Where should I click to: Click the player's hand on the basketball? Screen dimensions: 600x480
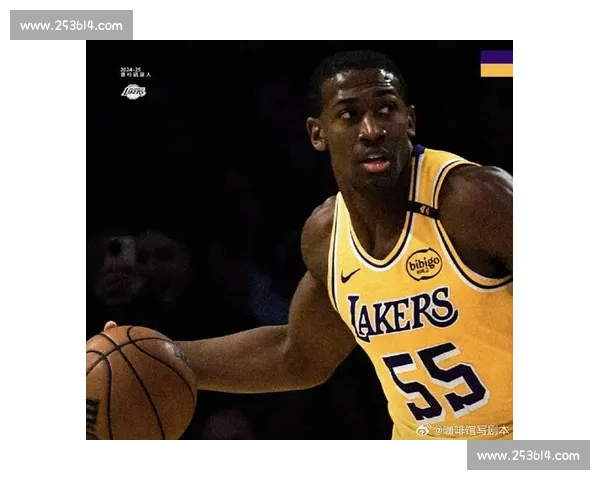pyautogui.click(x=108, y=327)
